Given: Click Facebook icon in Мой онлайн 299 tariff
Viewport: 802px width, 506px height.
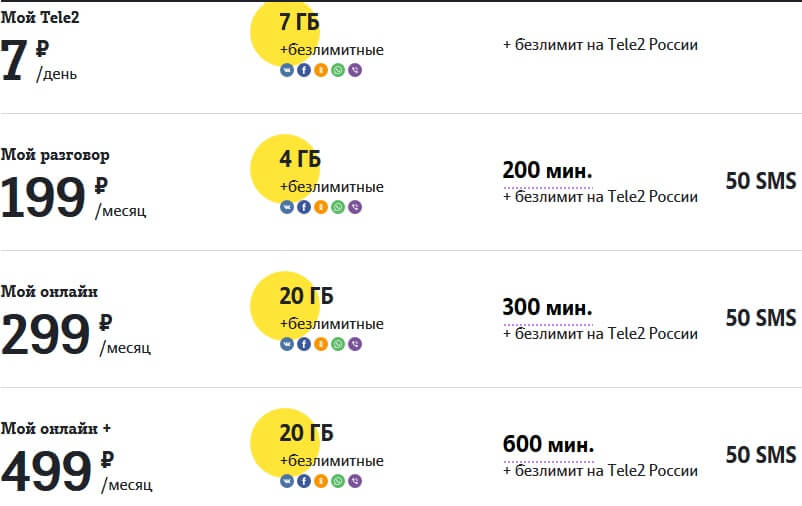Looking at the screenshot, I should point(304,344).
